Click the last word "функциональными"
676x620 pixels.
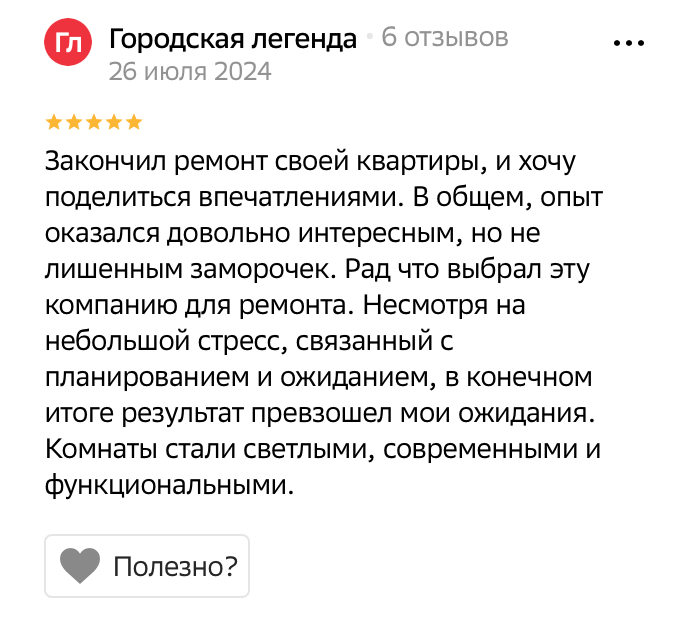click(x=169, y=487)
